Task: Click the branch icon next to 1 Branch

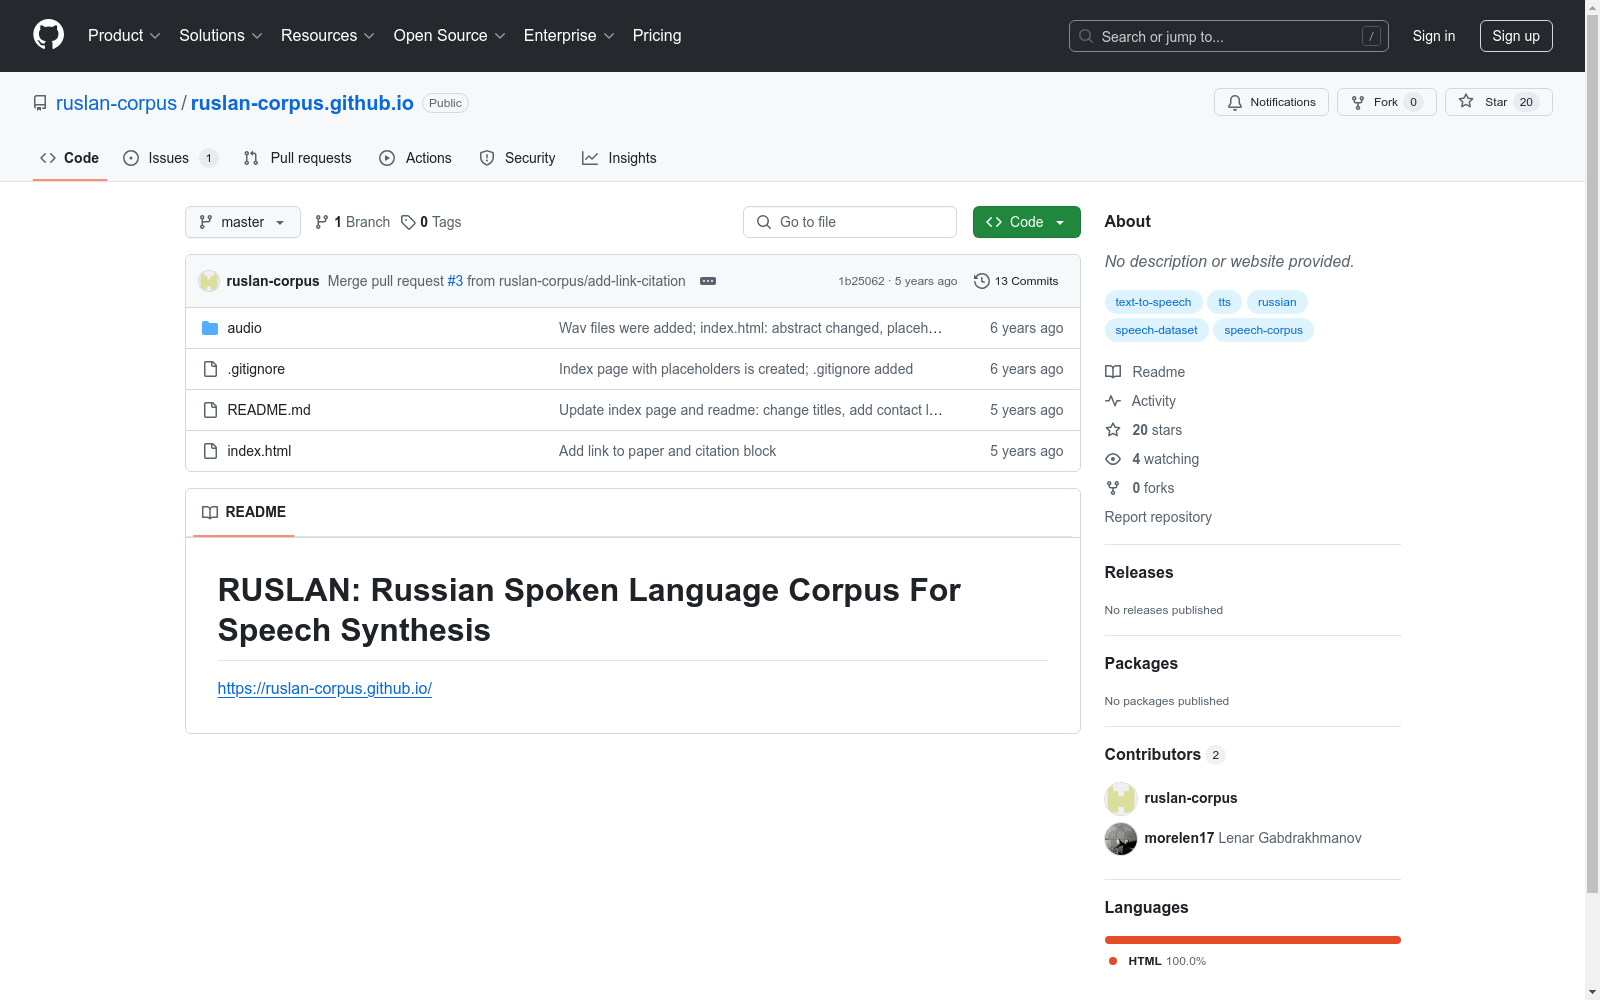Action: (322, 222)
